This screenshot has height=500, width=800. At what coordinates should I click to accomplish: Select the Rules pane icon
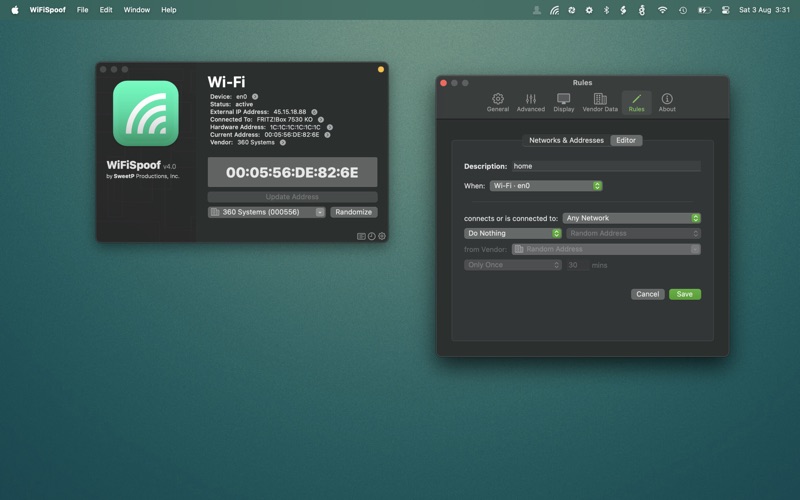tap(636, 103)
